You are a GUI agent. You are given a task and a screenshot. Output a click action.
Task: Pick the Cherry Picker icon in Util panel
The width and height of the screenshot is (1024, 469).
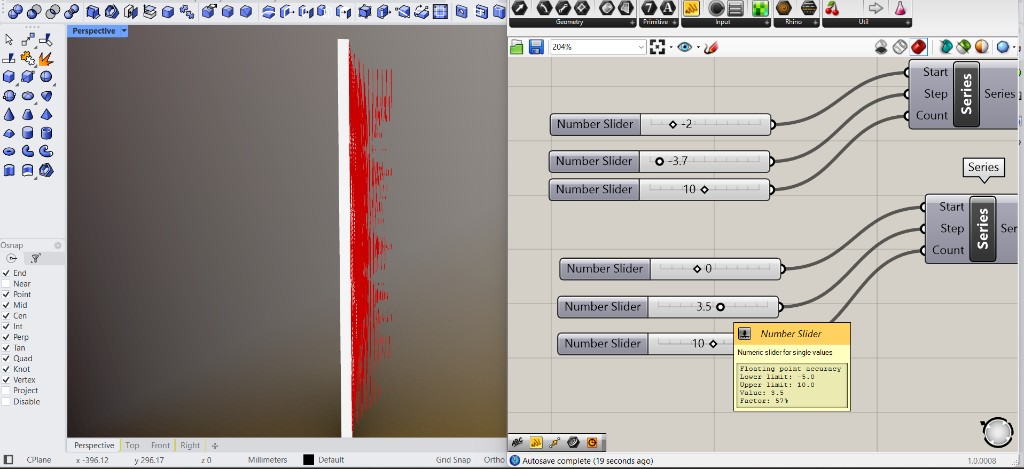tap(832, 8)
